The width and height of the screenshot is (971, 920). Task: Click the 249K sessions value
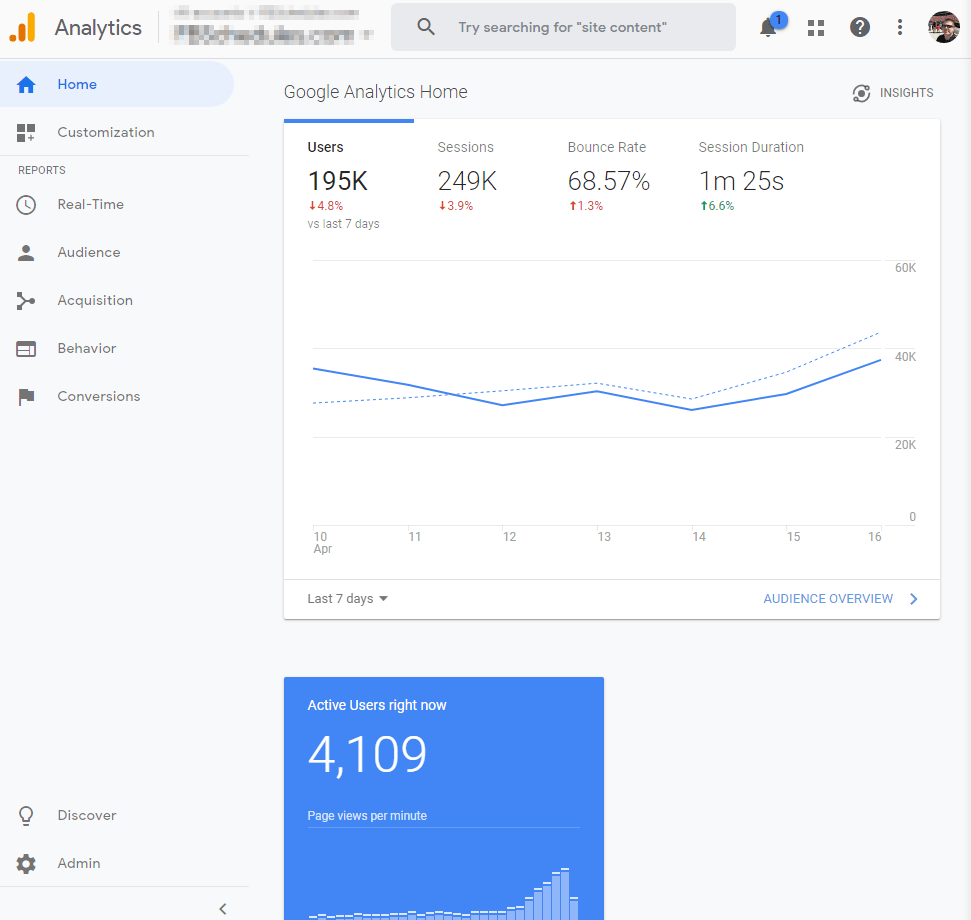(467, 181)
